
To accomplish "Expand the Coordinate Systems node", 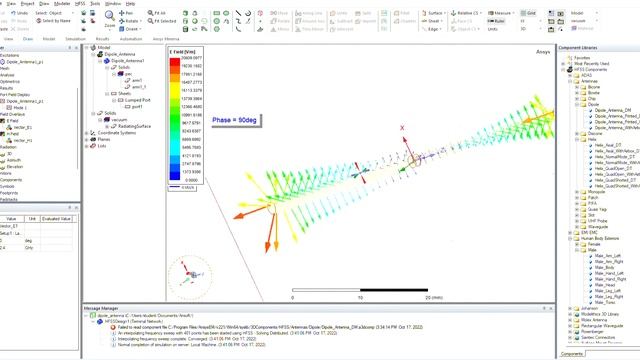I will point(87,133).
